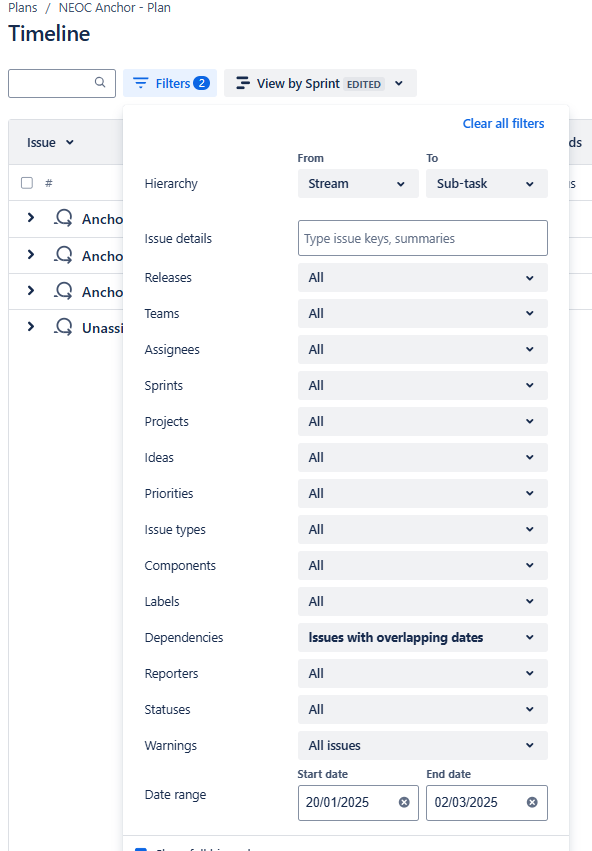Click the Assignees label
592x851 pixels.
(172, 350)
